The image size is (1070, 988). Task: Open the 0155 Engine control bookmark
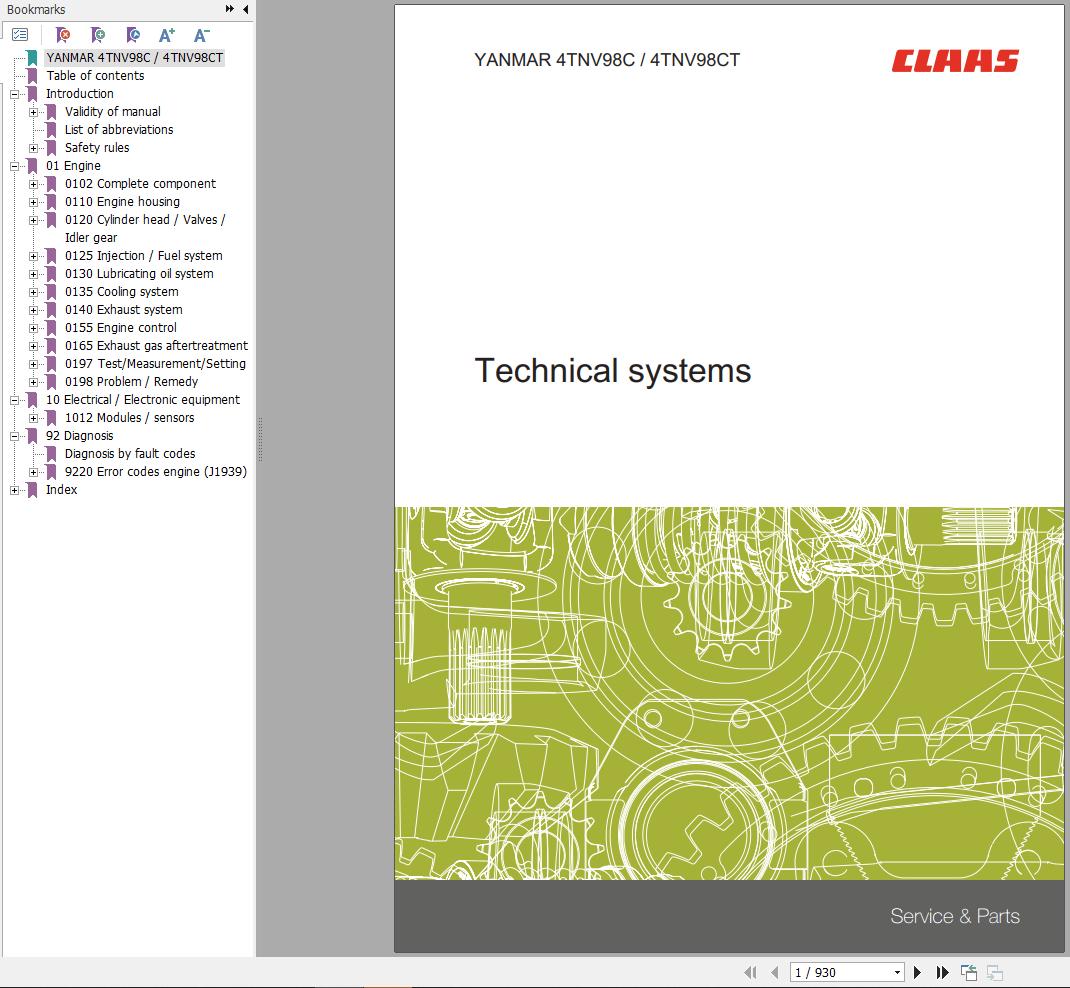pos(120,328)
